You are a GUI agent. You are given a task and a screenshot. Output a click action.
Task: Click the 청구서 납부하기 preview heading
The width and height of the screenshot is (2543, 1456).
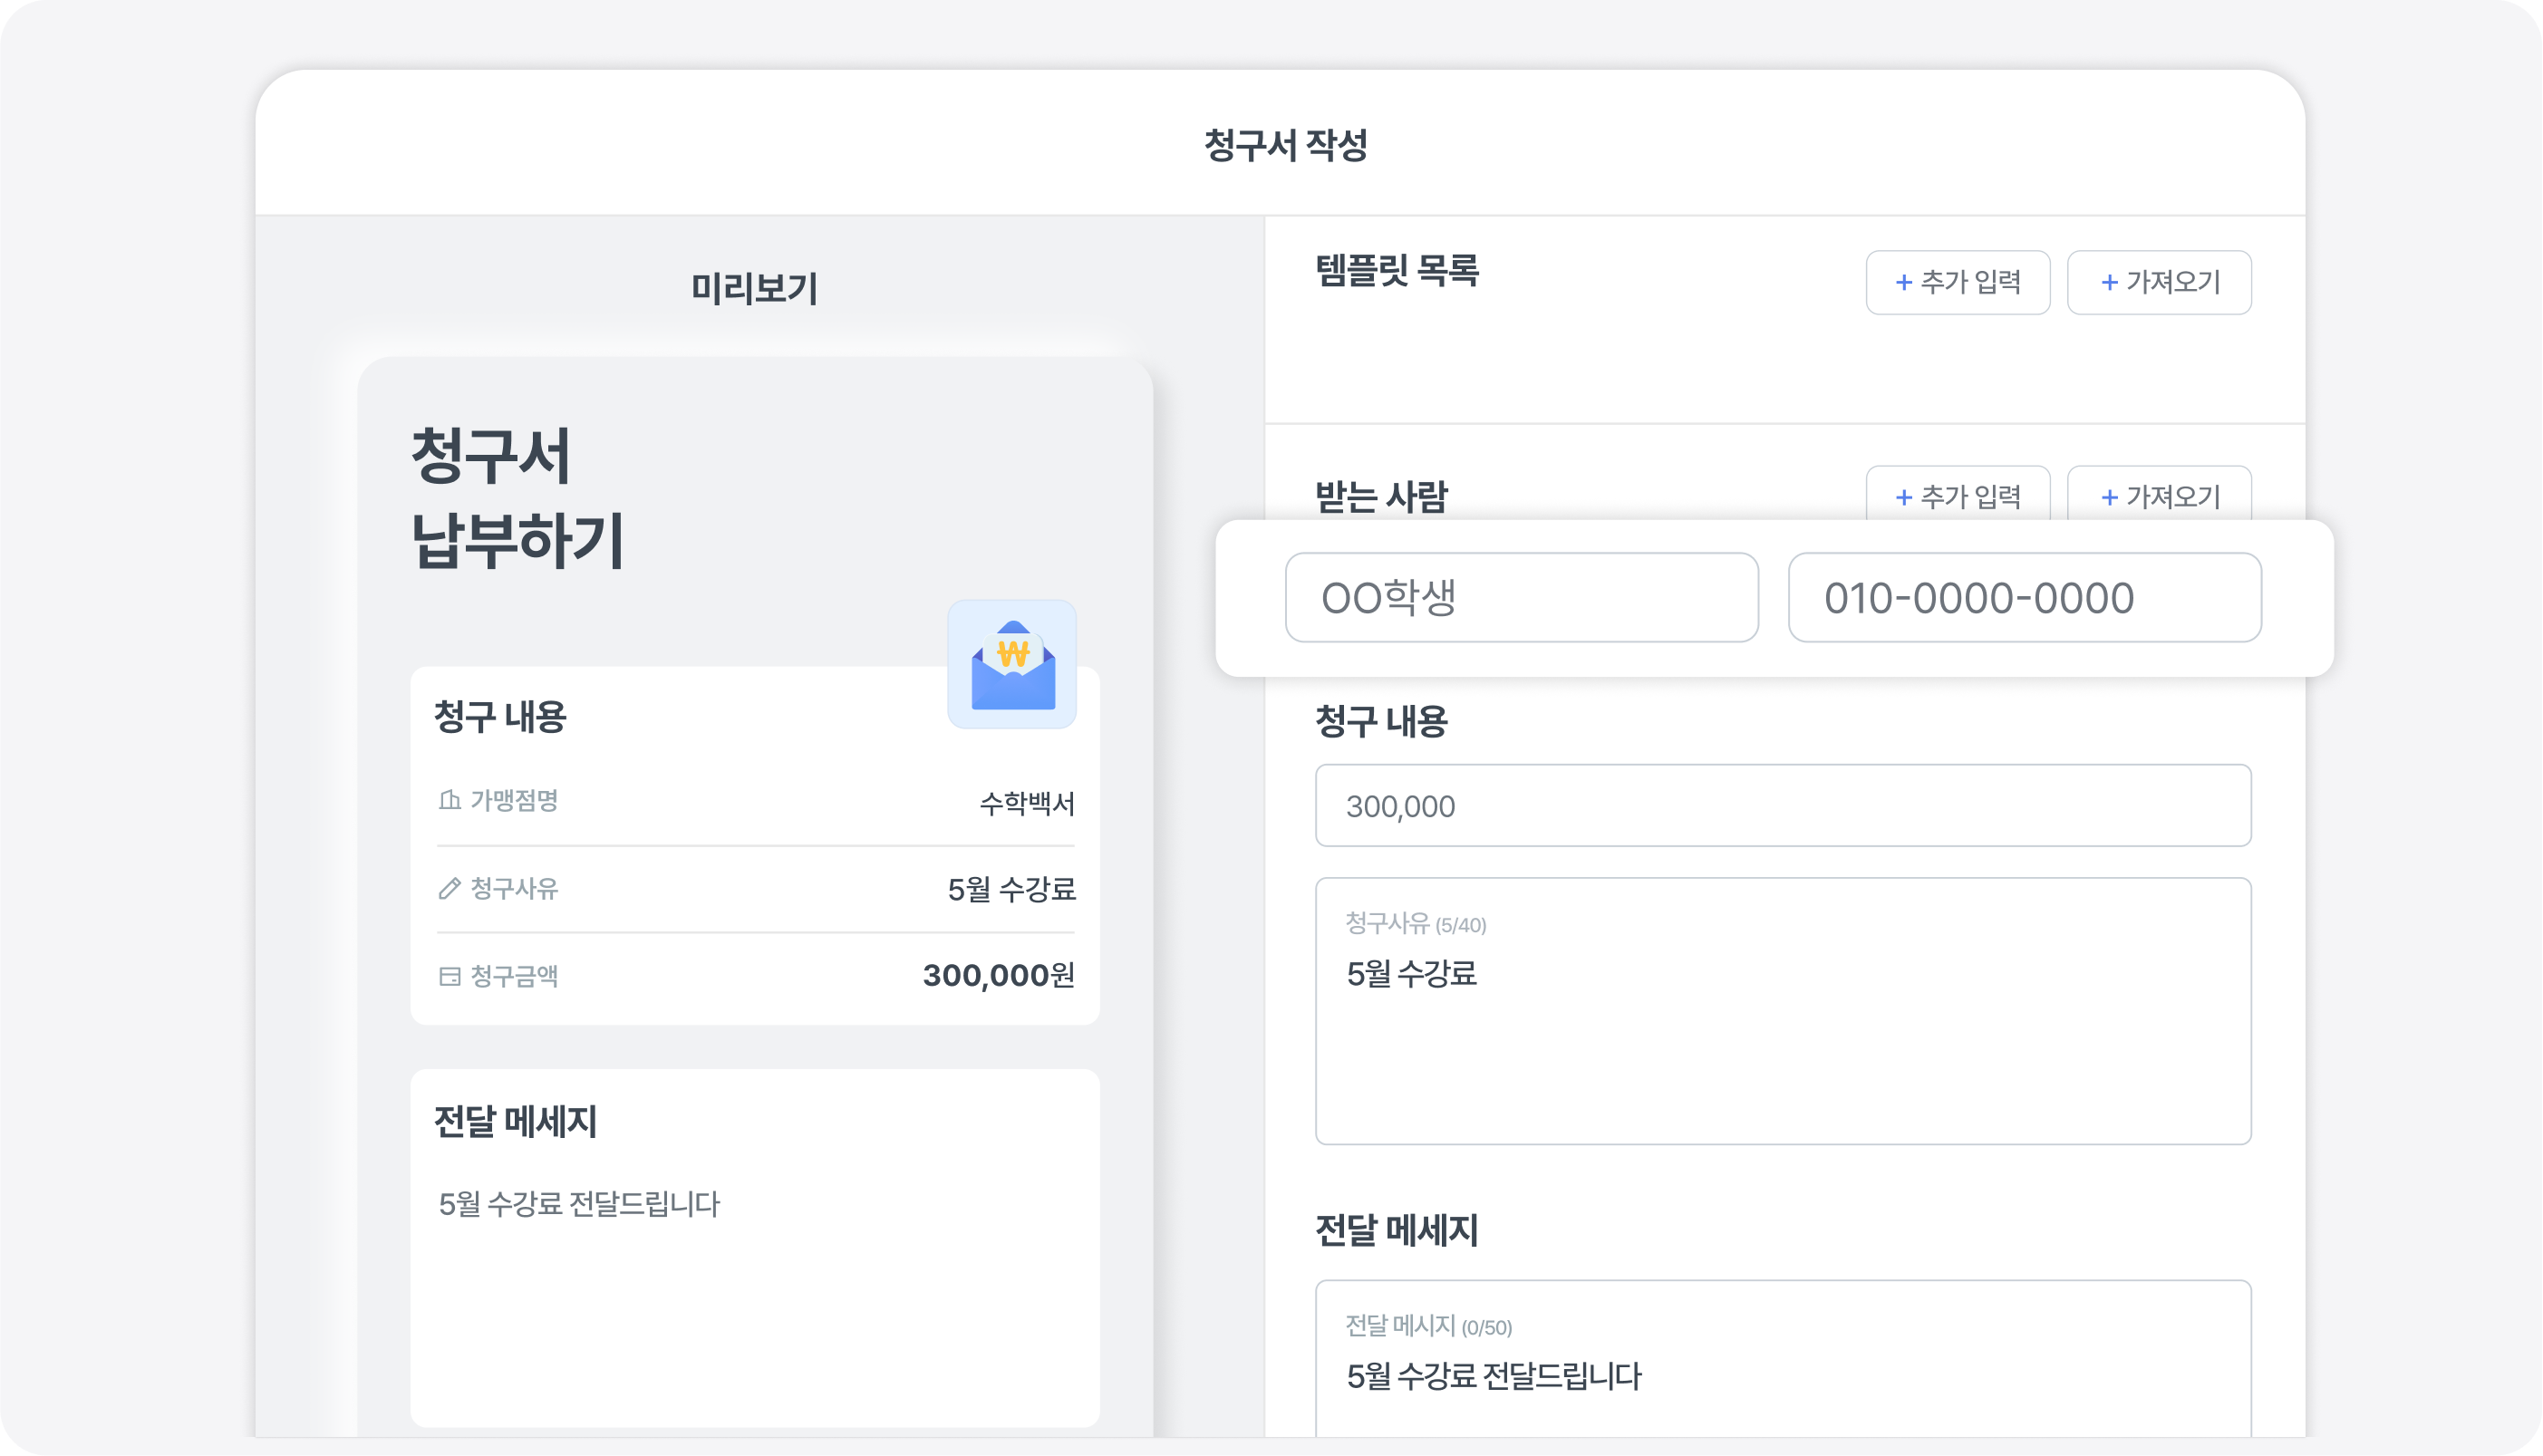(x=517, y=497)
